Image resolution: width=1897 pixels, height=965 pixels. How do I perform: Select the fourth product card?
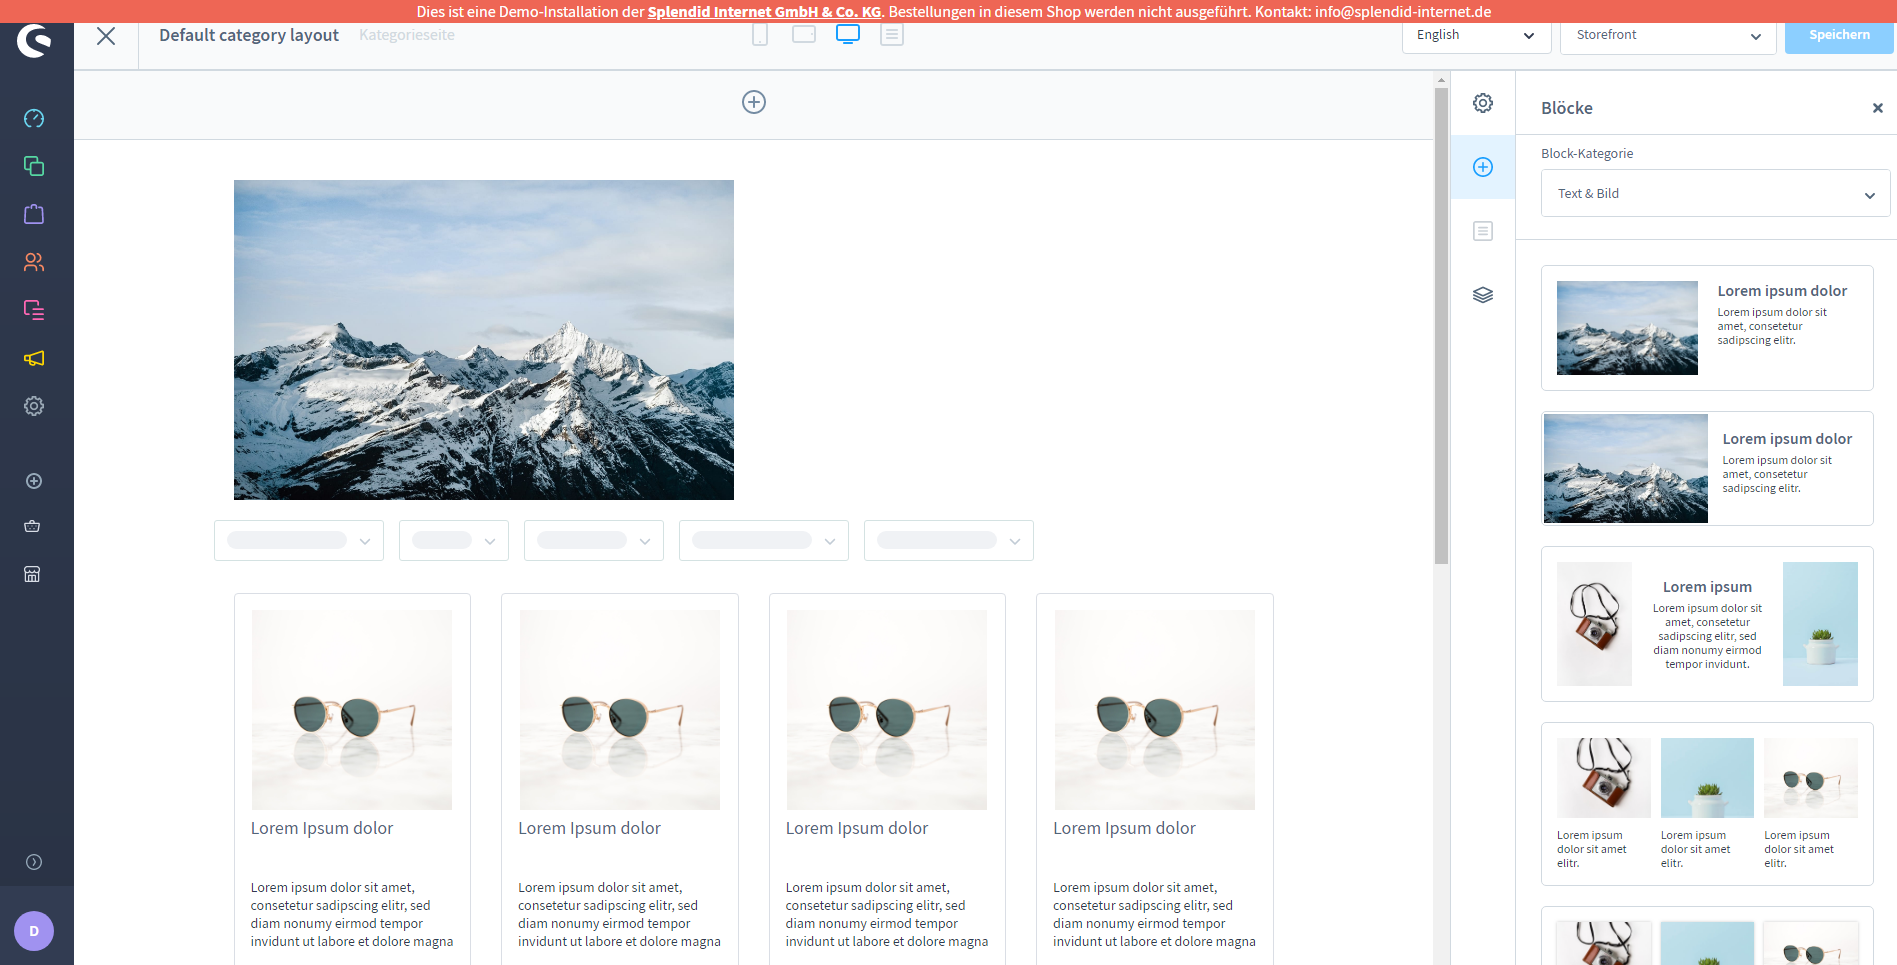coord(1155,779)
